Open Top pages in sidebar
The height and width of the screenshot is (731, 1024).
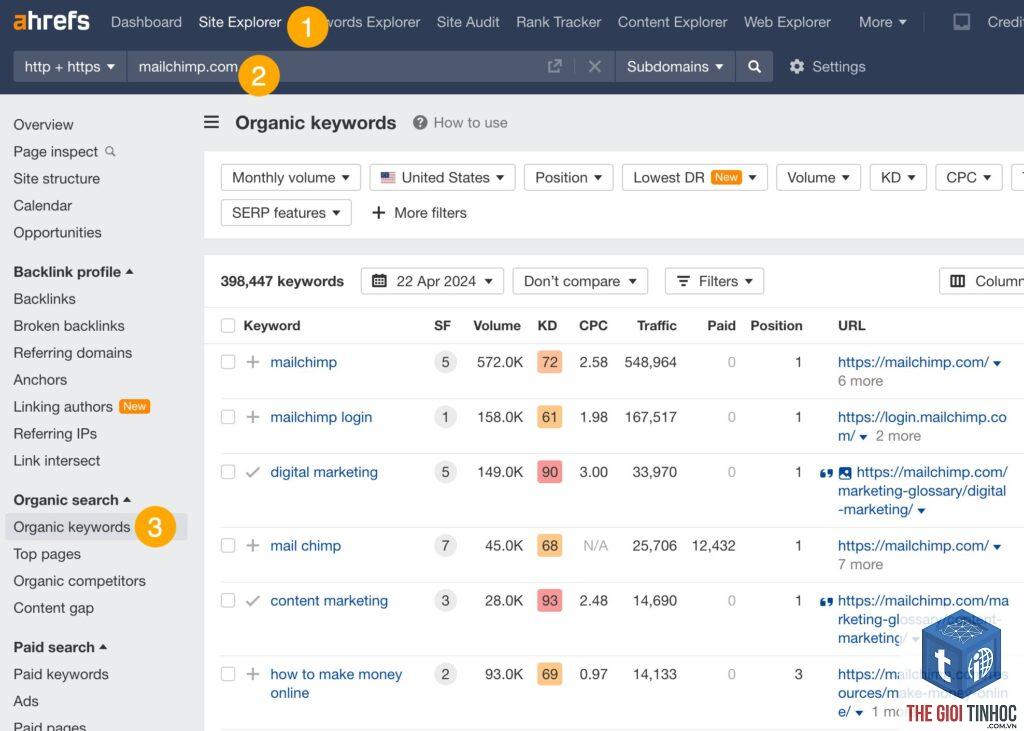pos(47,554)
